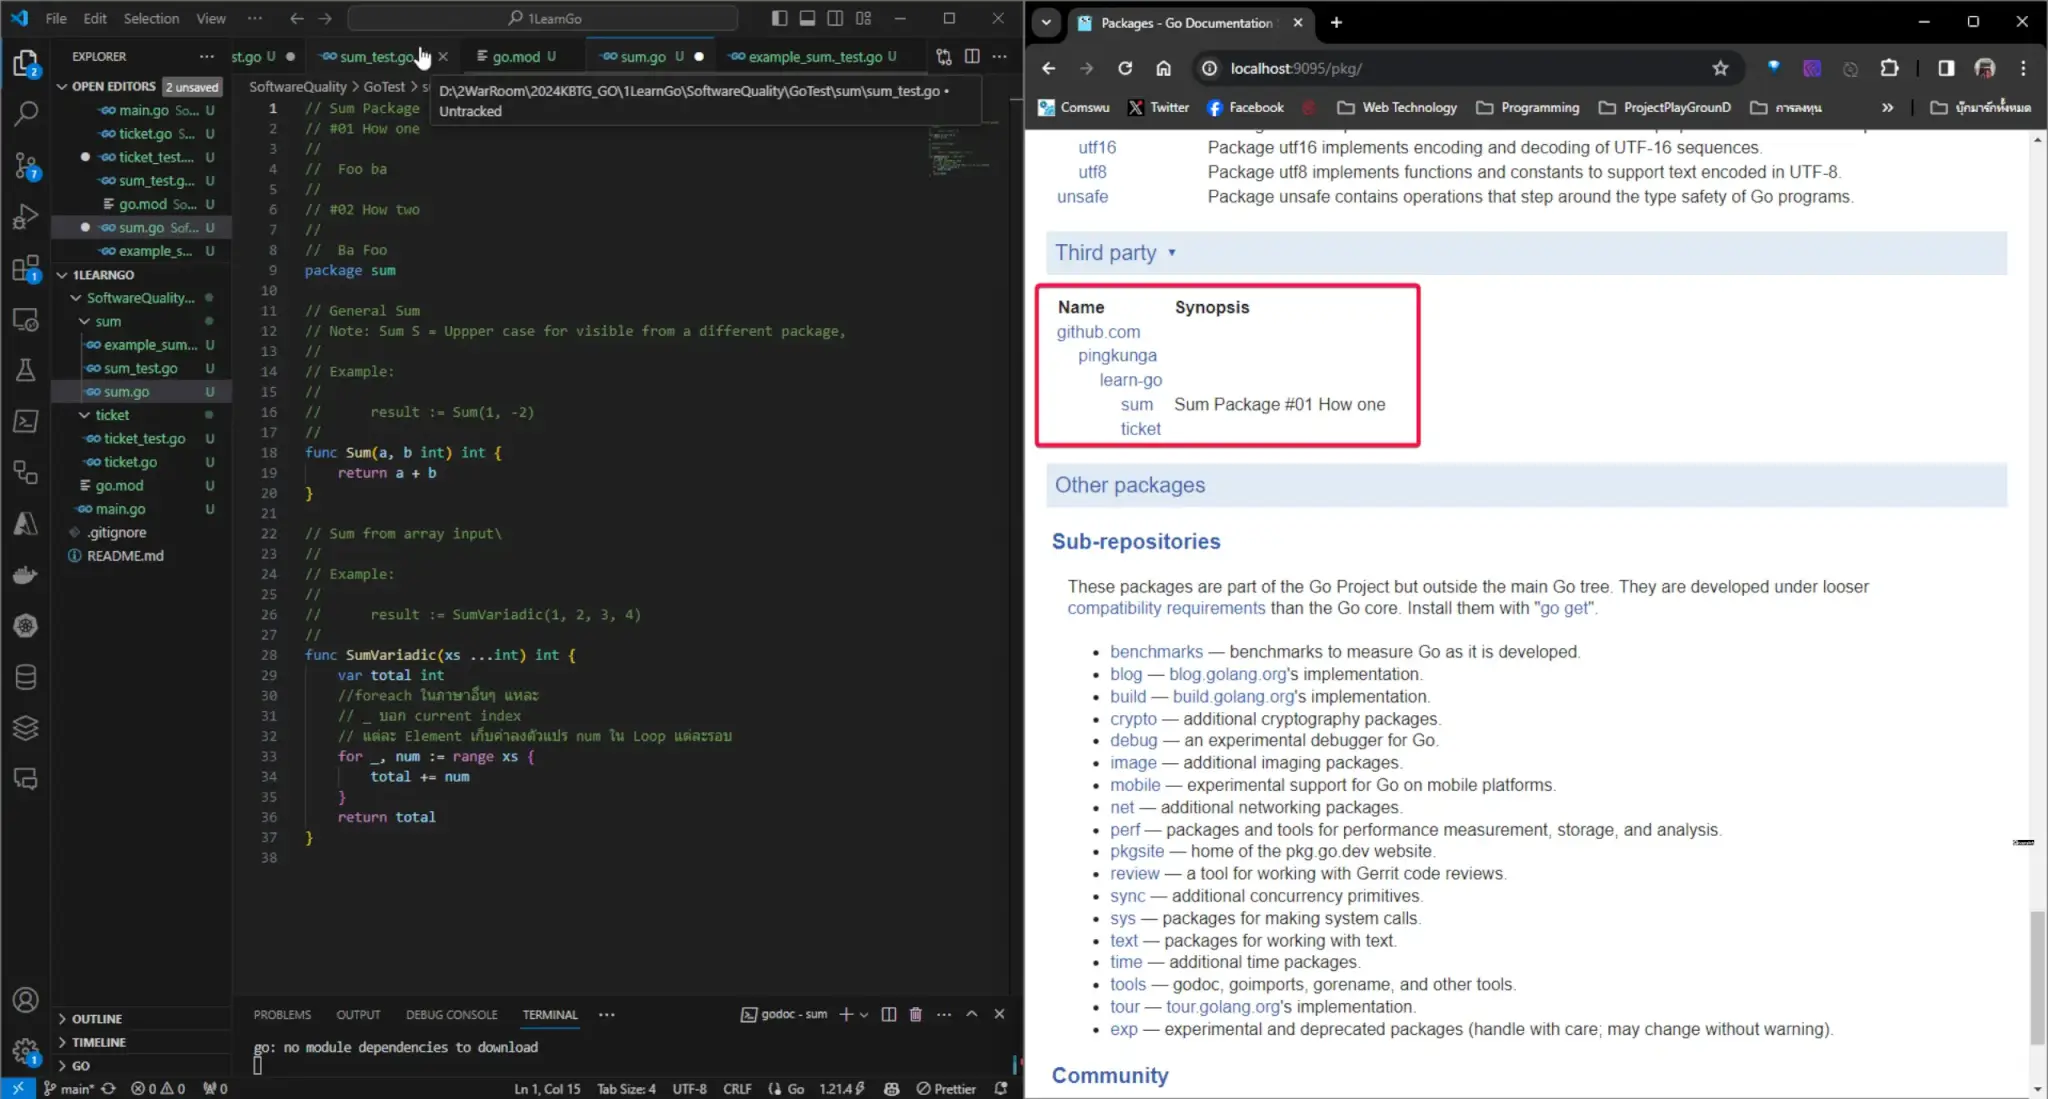Open the benchmarks sub-repository link
The height and width of the screenshot is (1099, 2048).
click(1156, 652)
